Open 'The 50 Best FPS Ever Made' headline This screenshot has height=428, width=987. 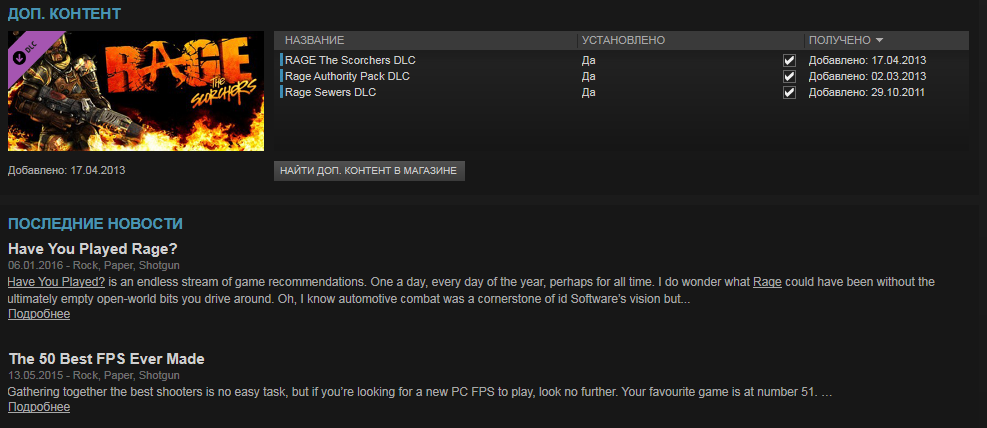click(x=106, y=358)
